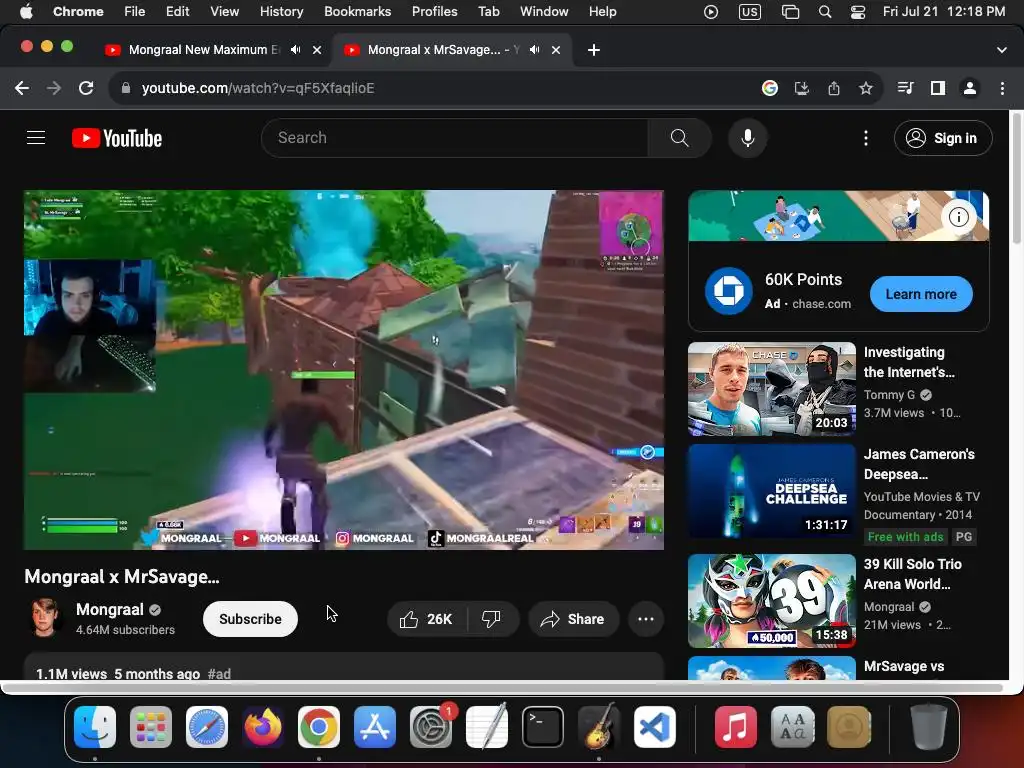Click Learn more on Chase ad
The width and height of the screenshot is (1024, 768).
pyautogui.click(x=921, y=294)
